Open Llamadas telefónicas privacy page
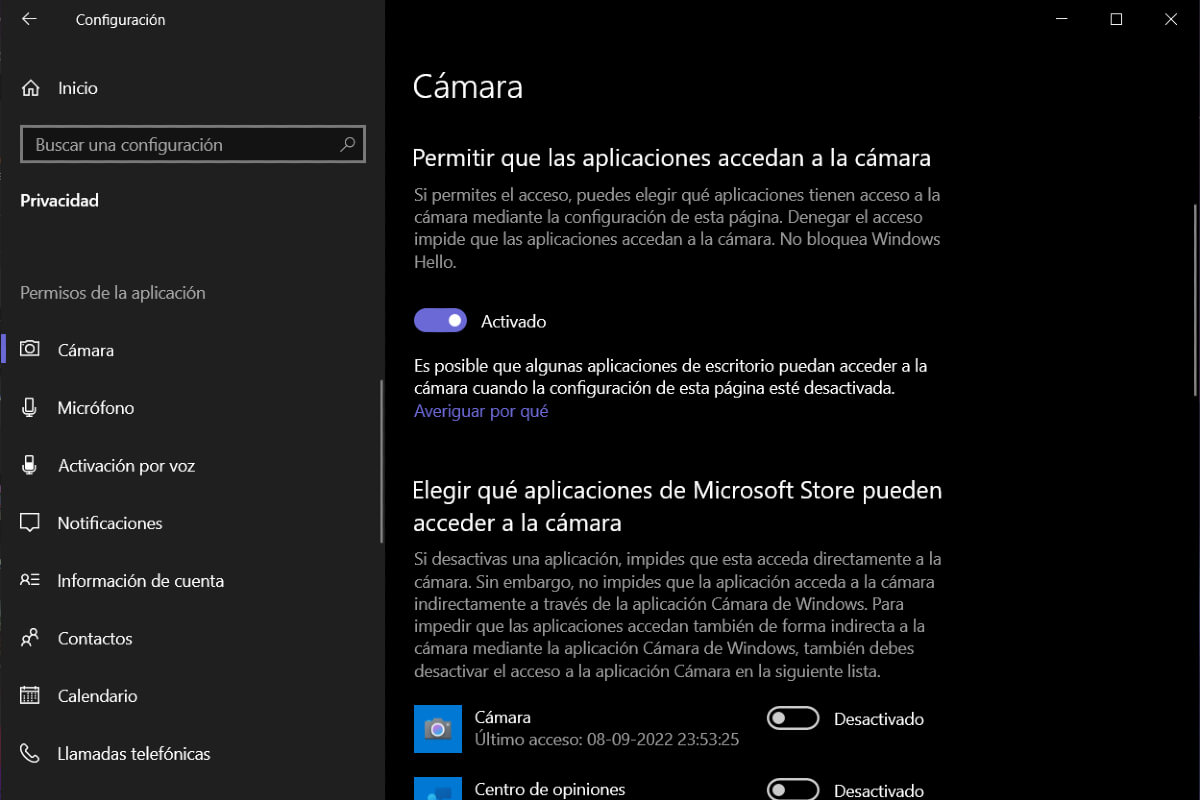1200x800 pixels. coord(134,753)
